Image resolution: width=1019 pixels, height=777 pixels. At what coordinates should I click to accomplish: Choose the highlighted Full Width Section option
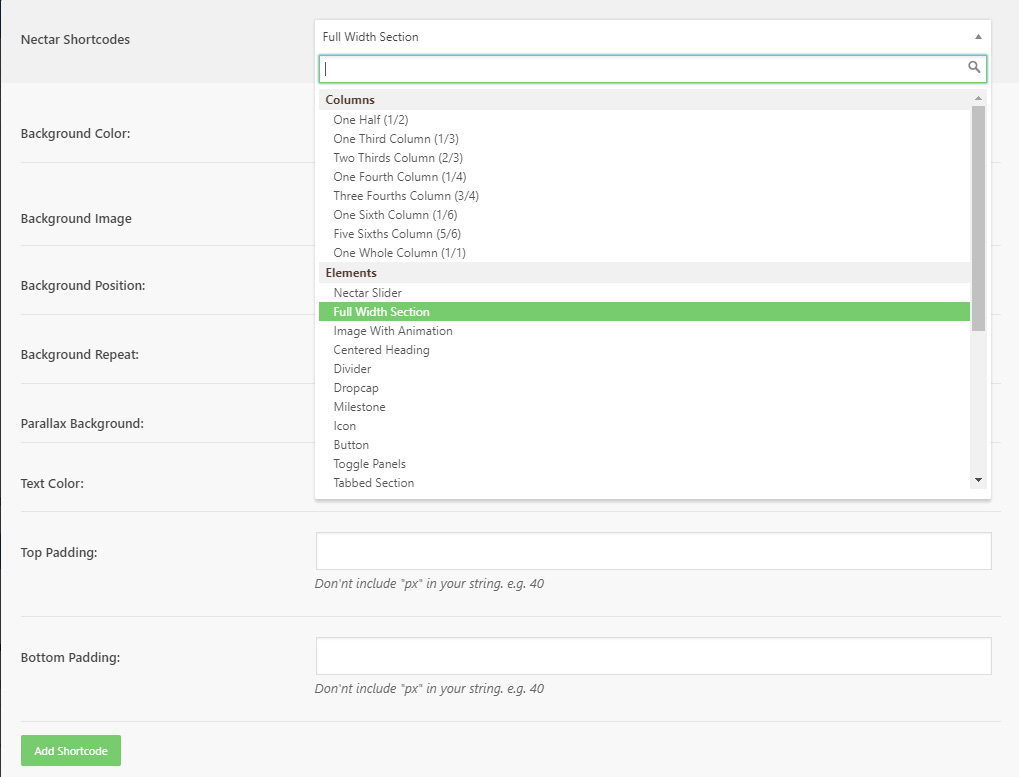[381, 312]
